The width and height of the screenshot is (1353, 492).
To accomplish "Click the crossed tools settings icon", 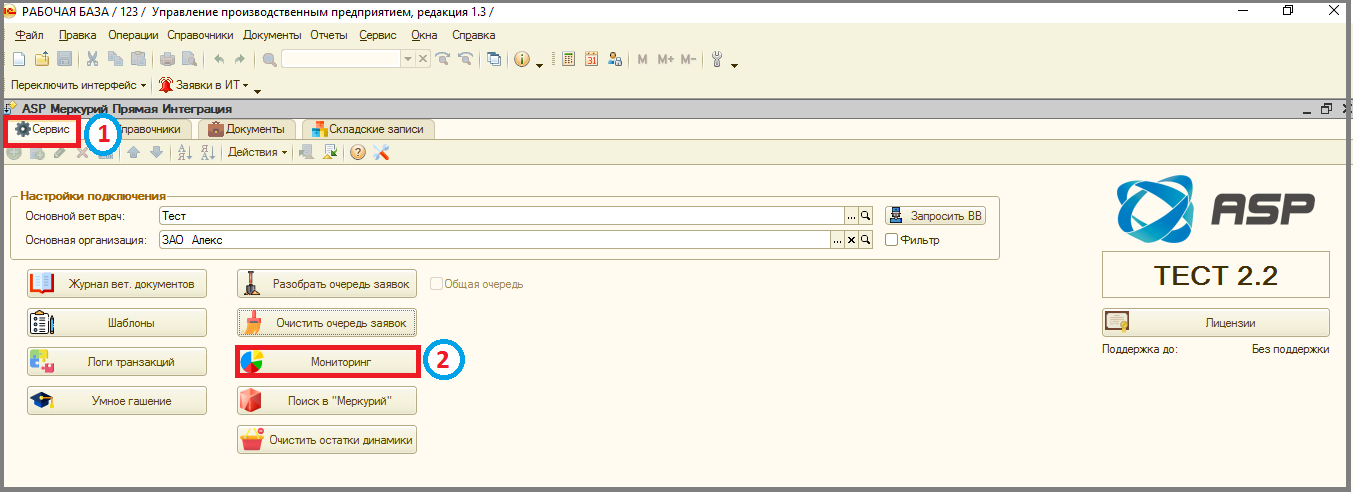I will click(x=381, y=152).
